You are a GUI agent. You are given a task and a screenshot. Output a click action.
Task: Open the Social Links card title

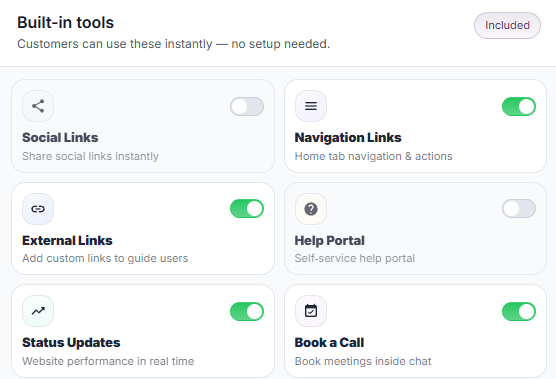tap(60, 138)
